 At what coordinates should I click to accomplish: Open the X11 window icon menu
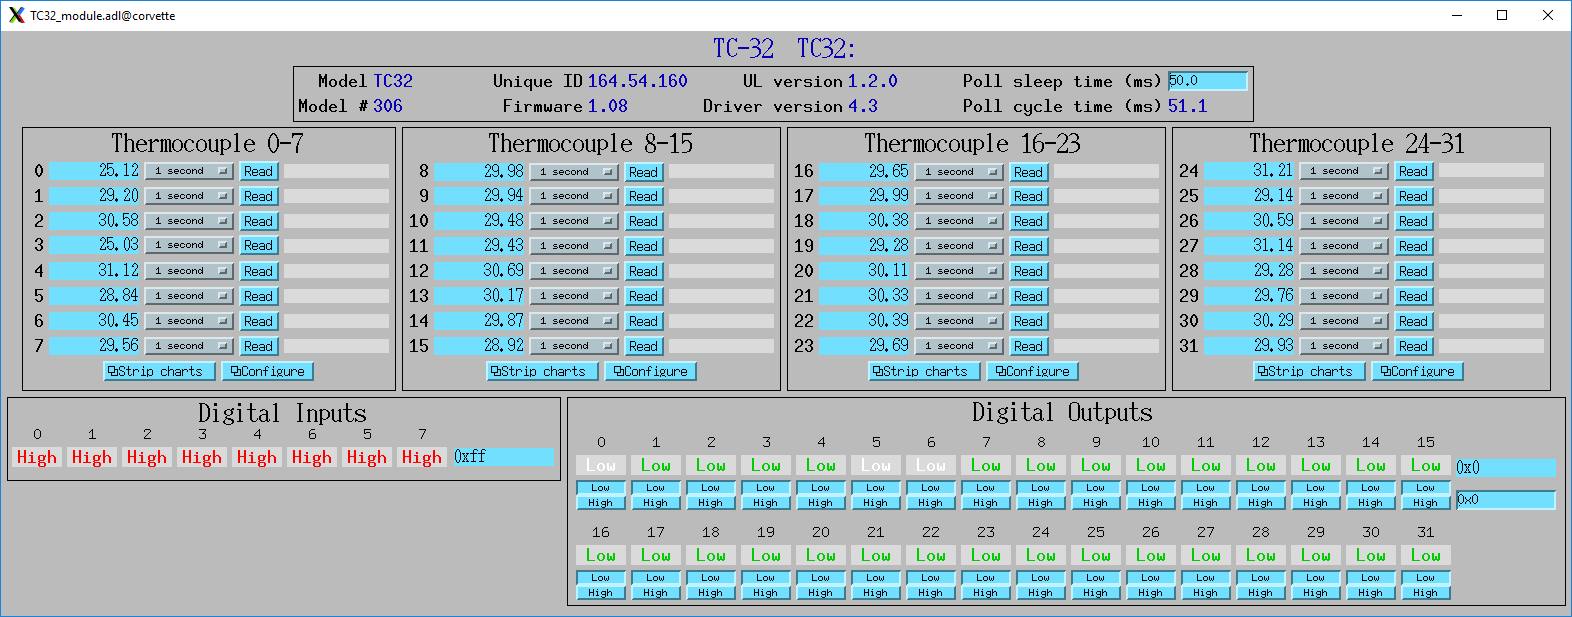click(16, 15)
